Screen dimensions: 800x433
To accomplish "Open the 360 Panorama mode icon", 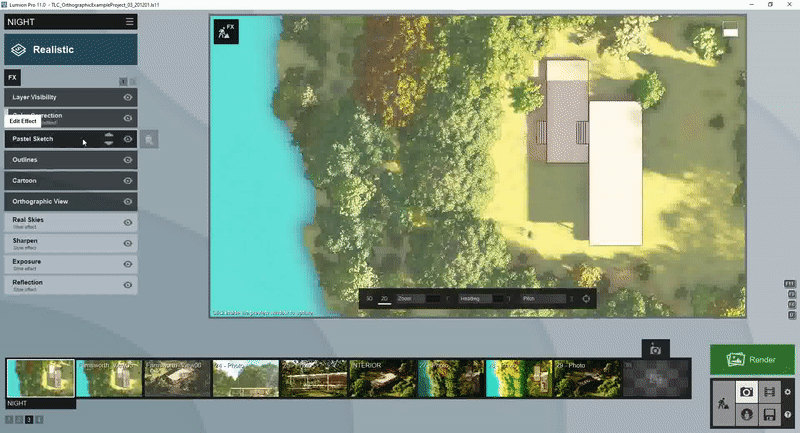I will 746,414.
